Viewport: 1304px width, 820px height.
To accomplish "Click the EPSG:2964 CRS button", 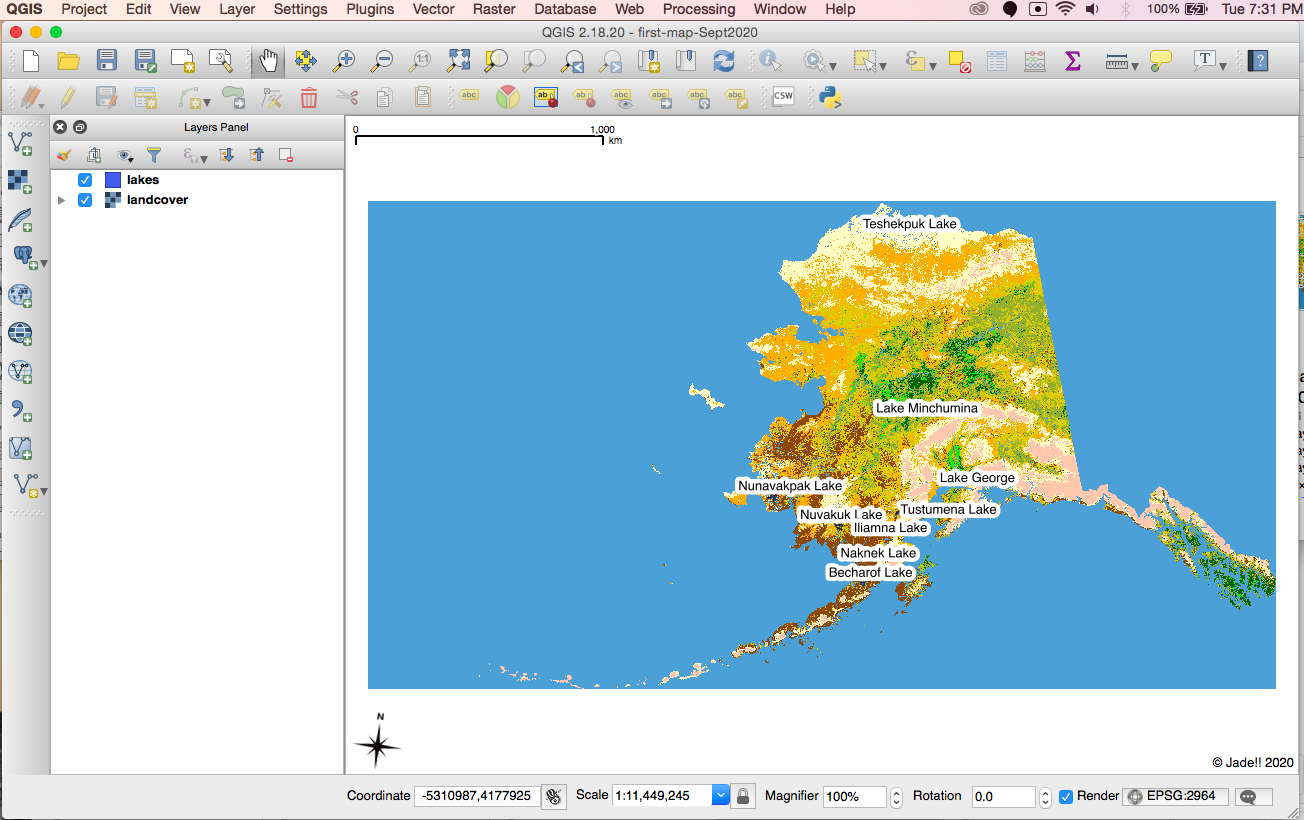I will tap(1175, 796).
